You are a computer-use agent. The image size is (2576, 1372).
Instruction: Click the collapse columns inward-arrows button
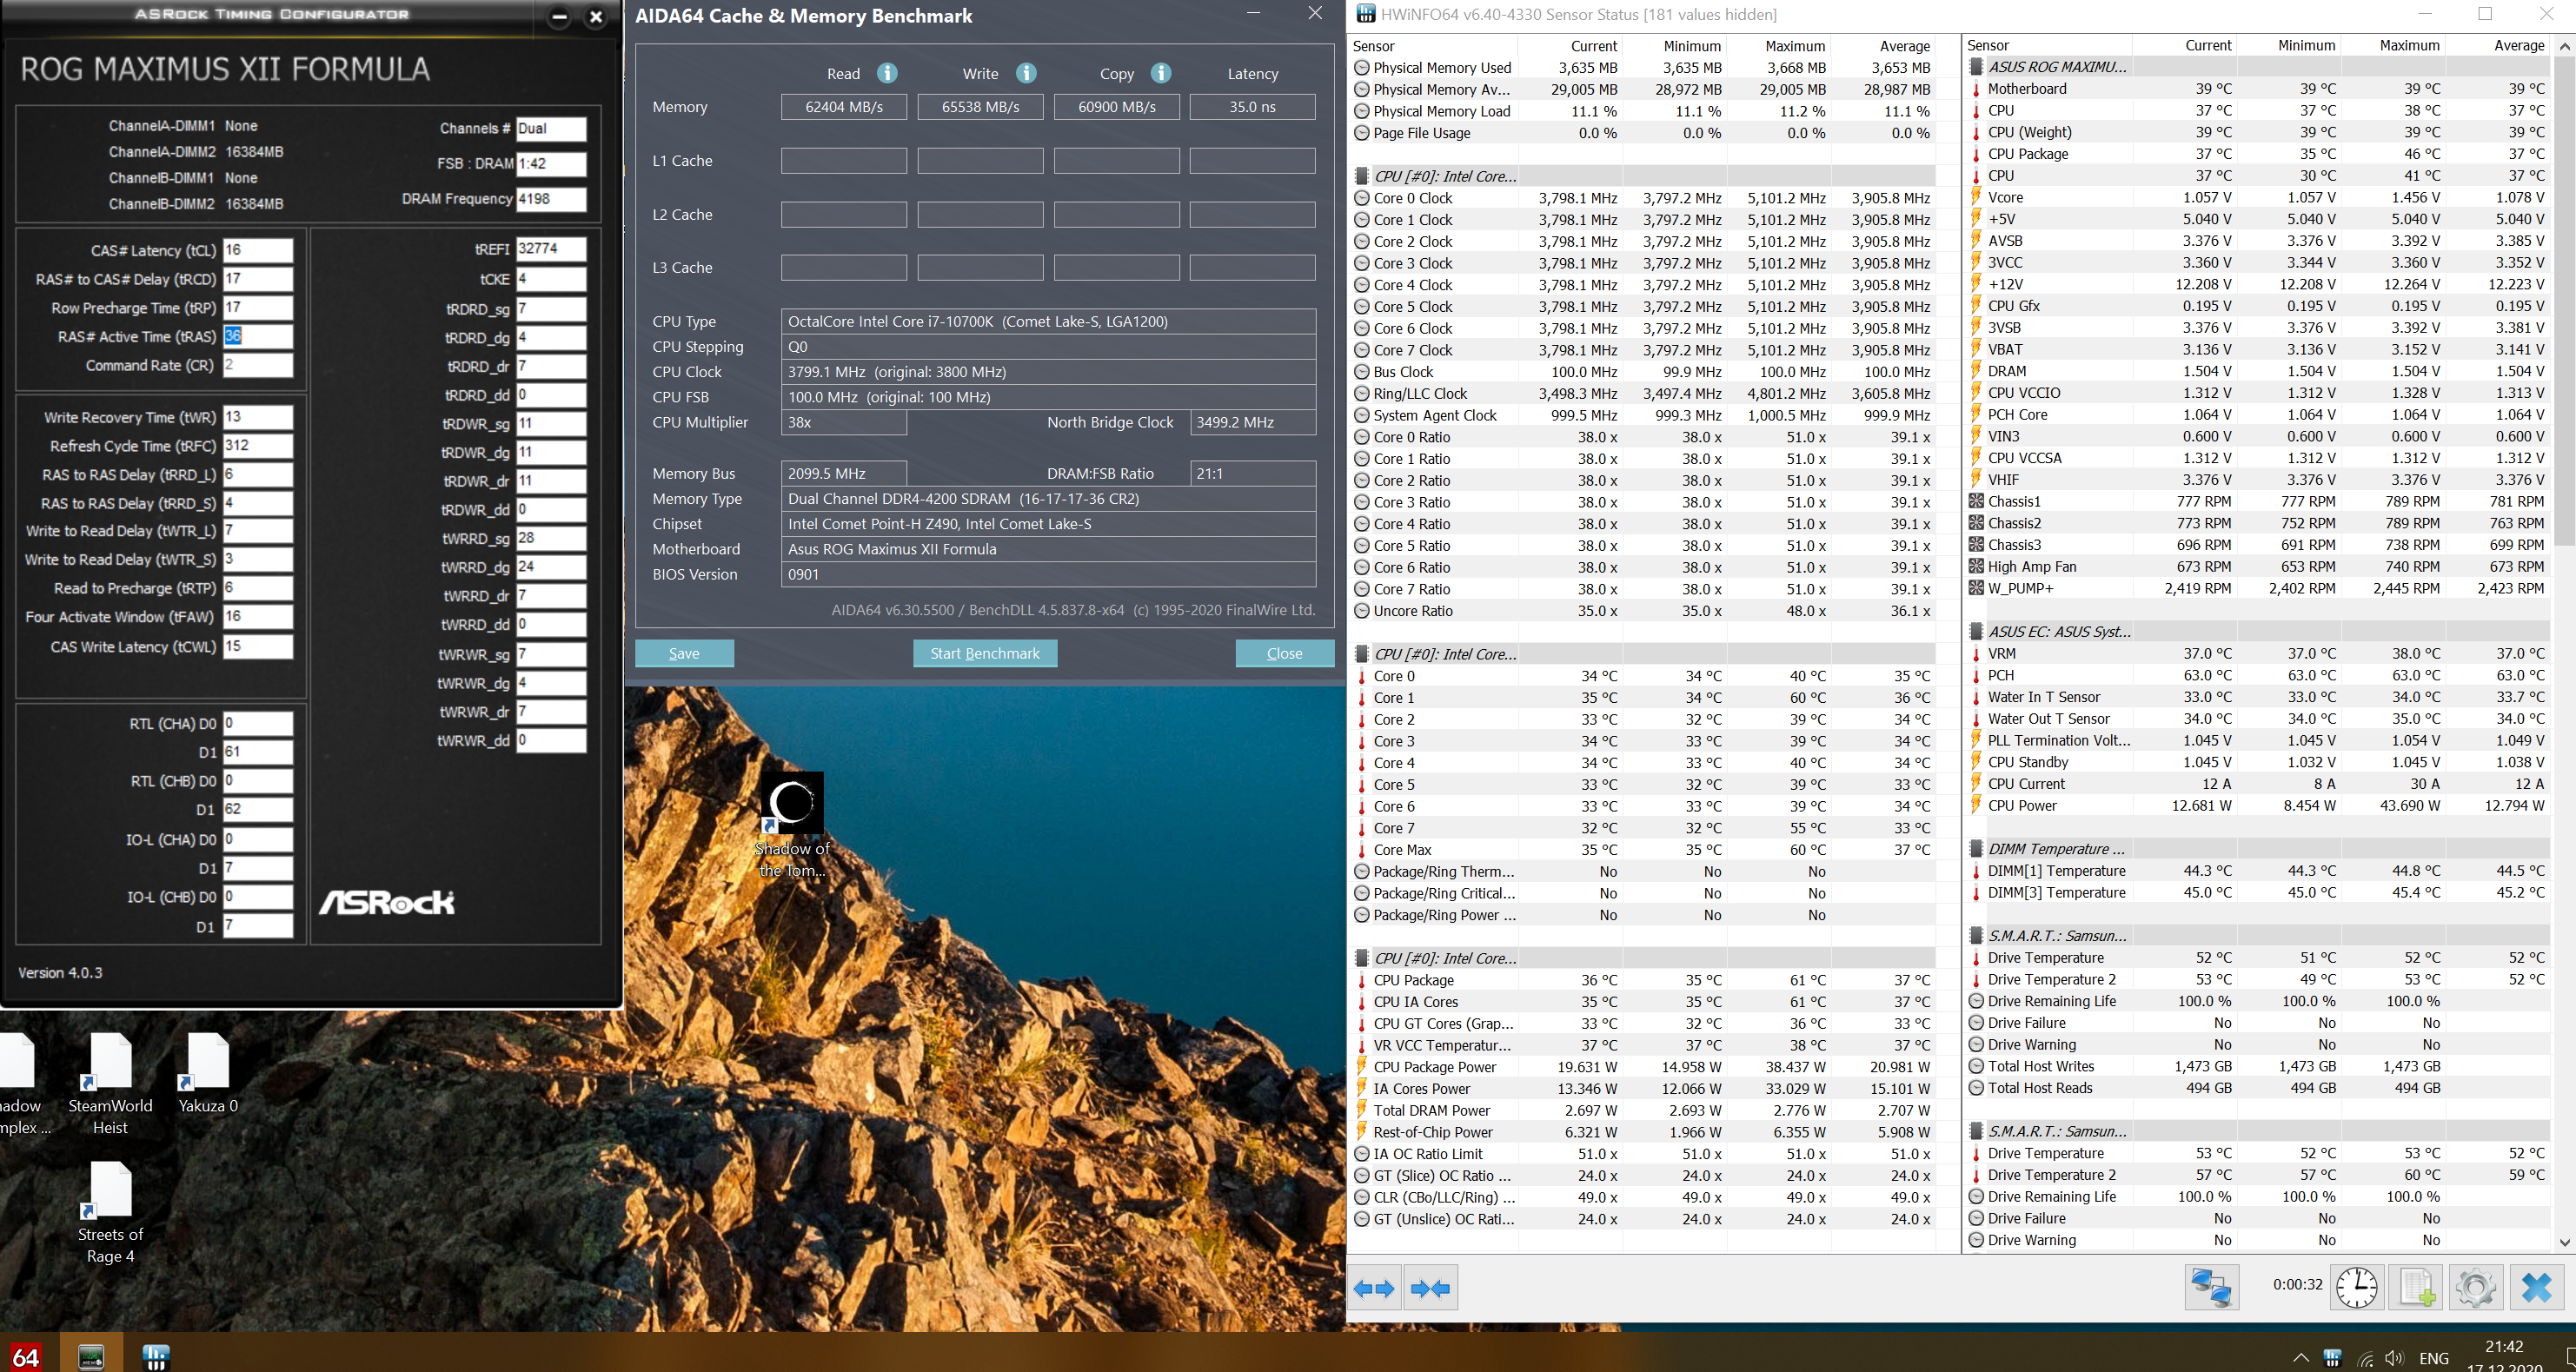[x=1430, y=1288]
